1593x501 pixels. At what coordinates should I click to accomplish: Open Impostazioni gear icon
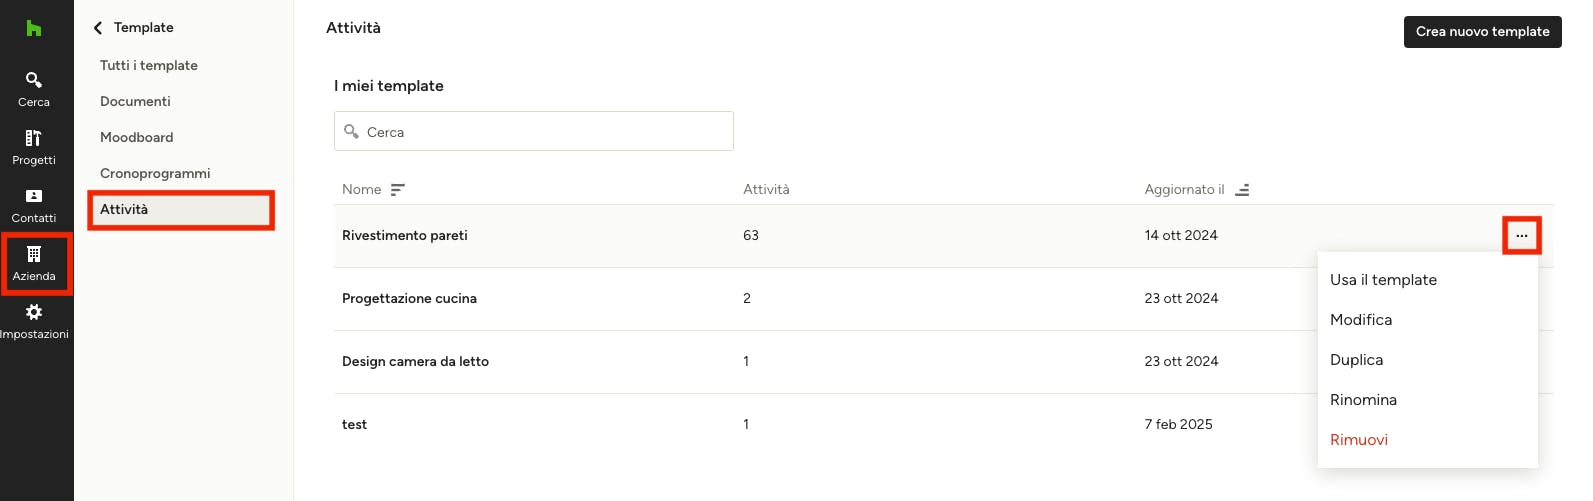(34, 312)
